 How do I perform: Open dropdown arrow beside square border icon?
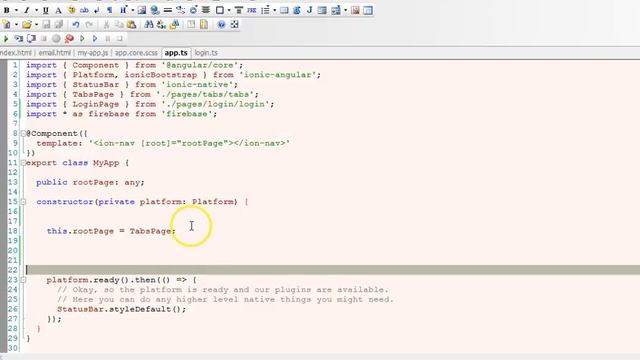pyautogui.click(x=229, y=10)
